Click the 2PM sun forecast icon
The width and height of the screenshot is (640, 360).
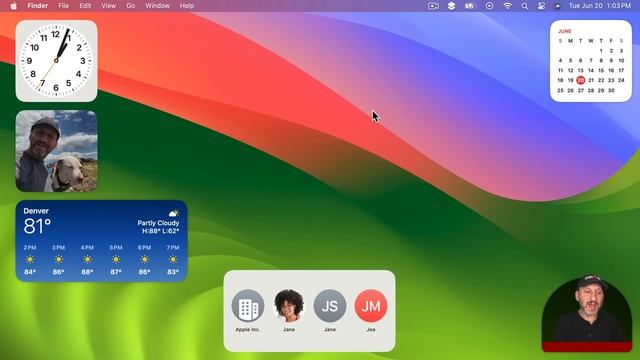point(30,259)
